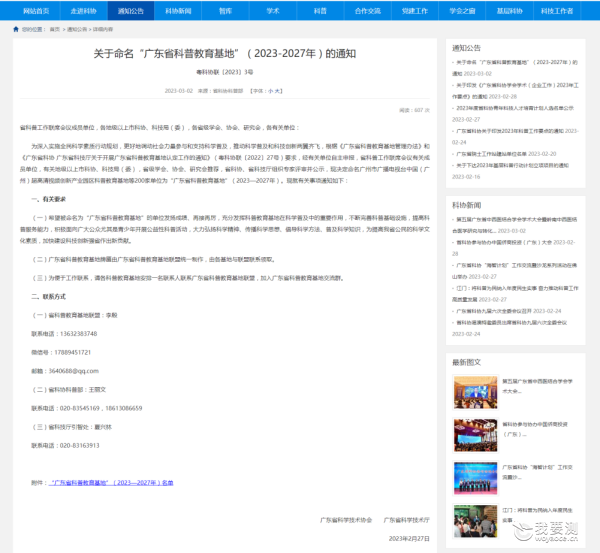Click the signature 广东省科学技术厅
Image resolution: width=600 pixels, height=553 pixels.
(x=407, y=520)
